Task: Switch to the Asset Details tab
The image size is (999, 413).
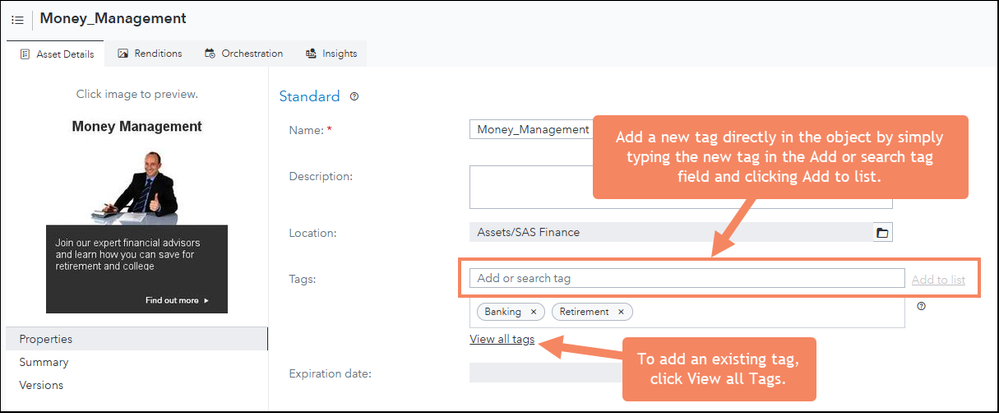Action: point(57,54)
